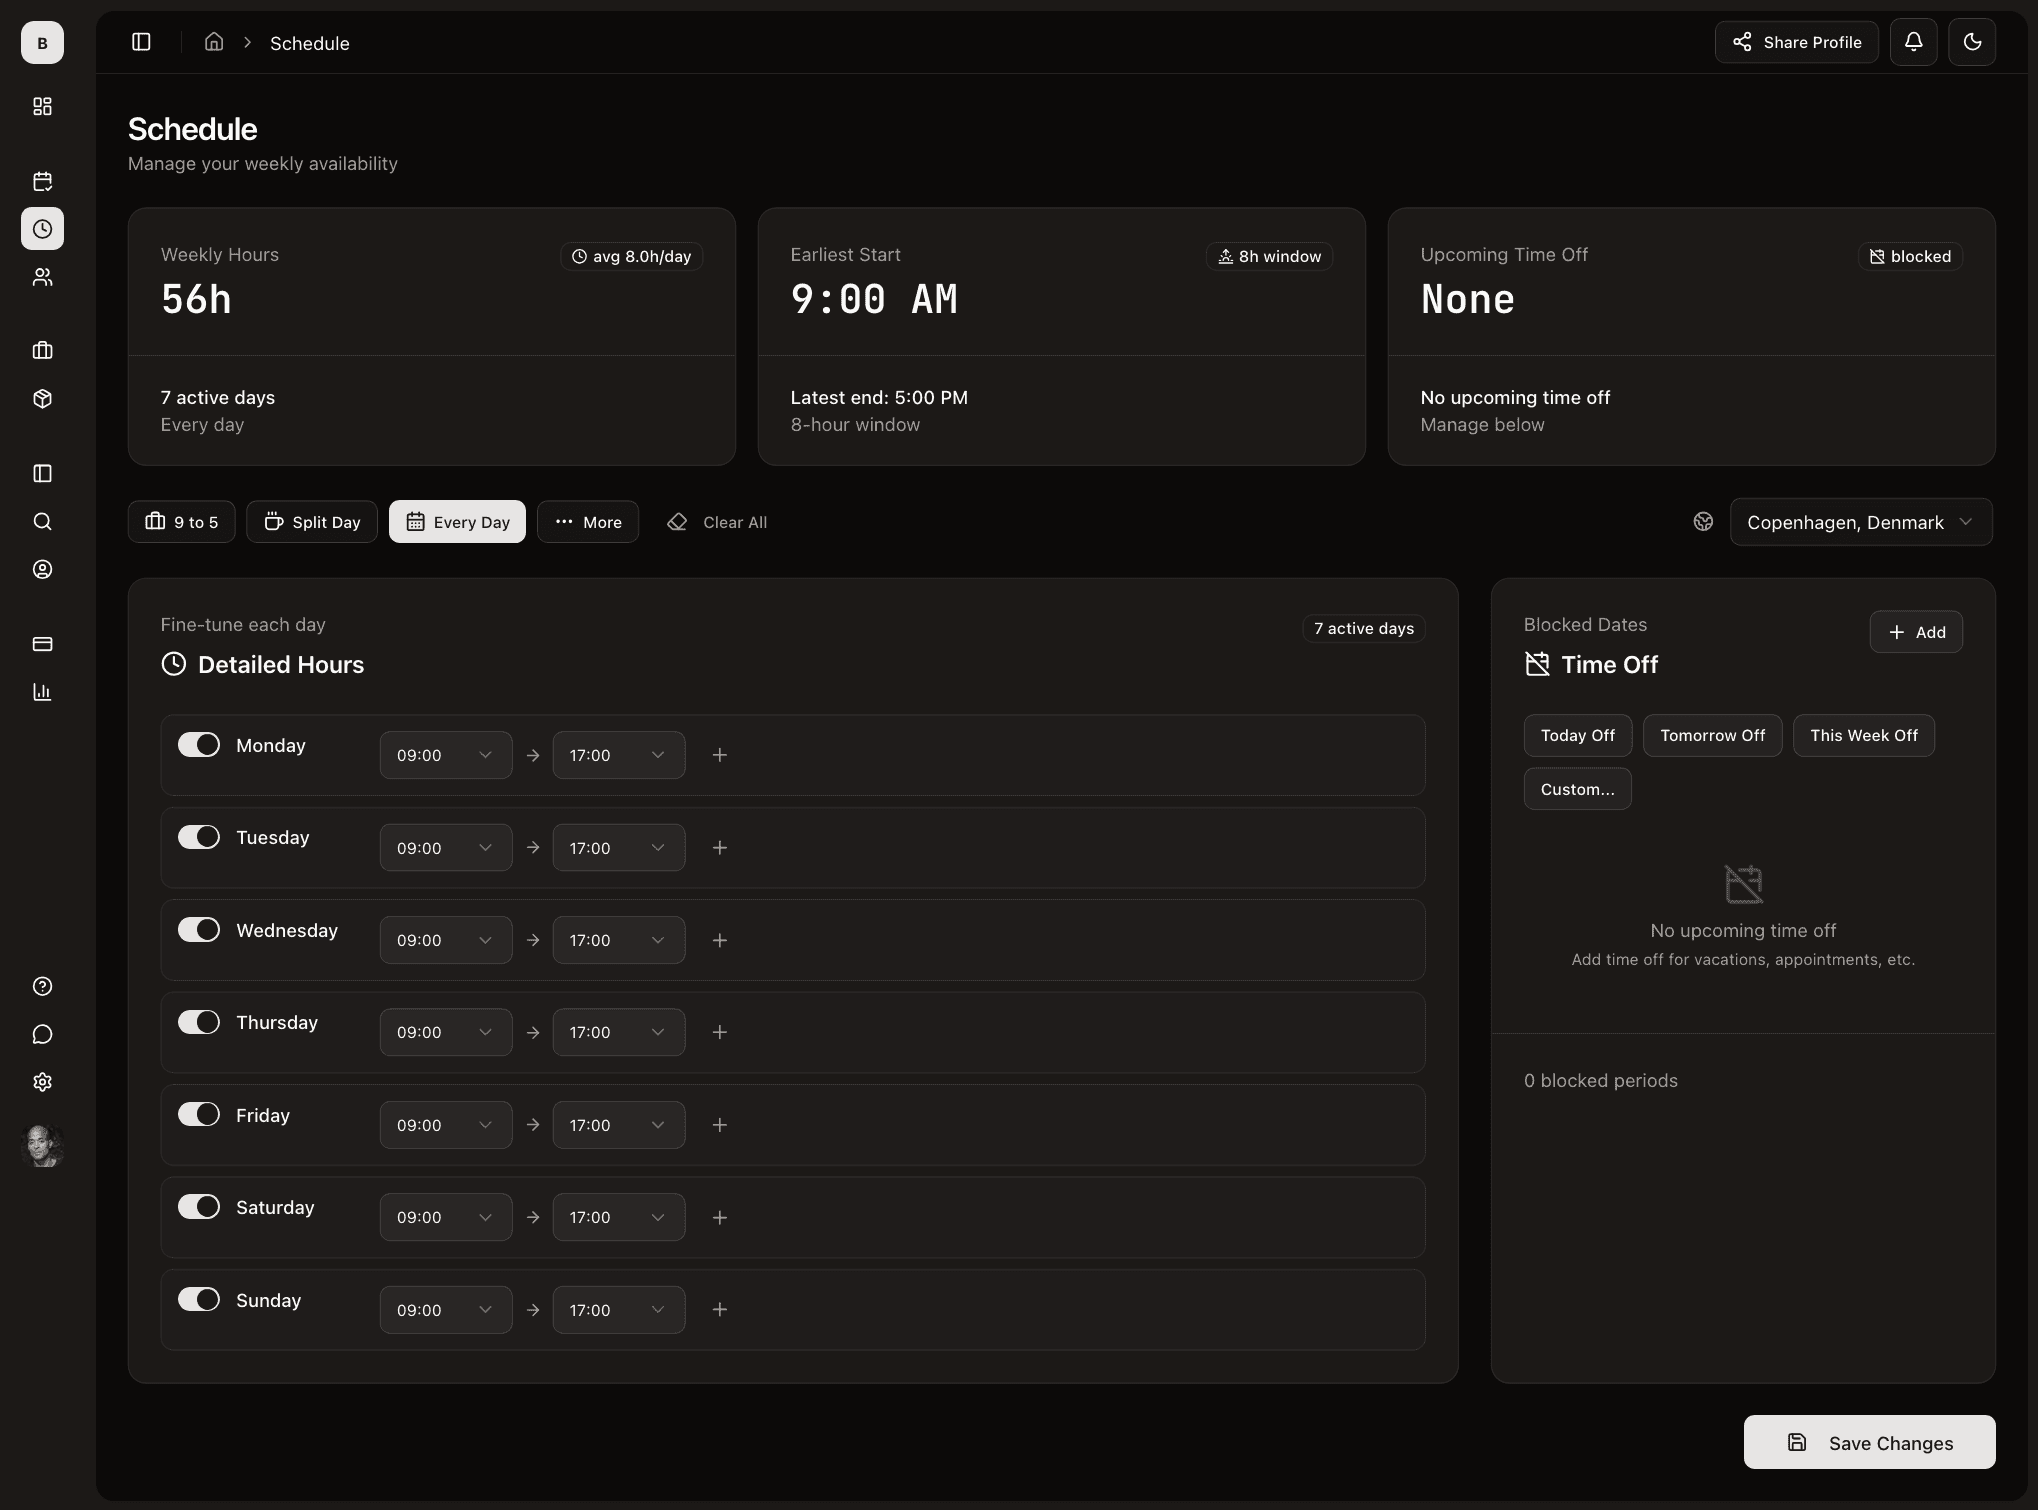The height and width of the screenshot is (1510, 2038).
Task: Open the Friday end time 17:00 dropdown
Action: [618, 1124]
